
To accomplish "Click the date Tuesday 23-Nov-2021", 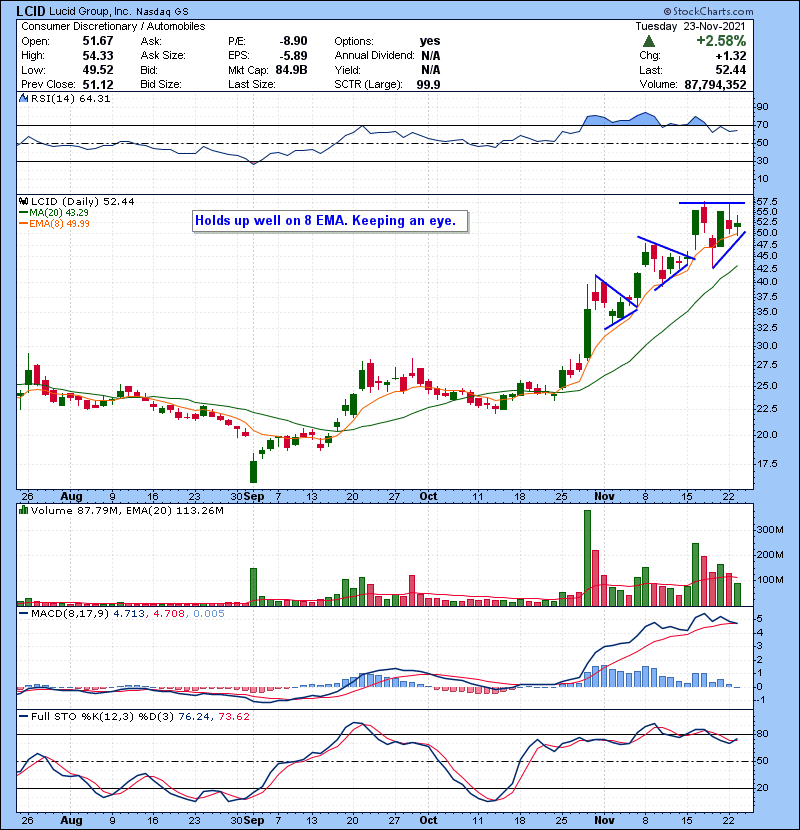I will (690, 26).
